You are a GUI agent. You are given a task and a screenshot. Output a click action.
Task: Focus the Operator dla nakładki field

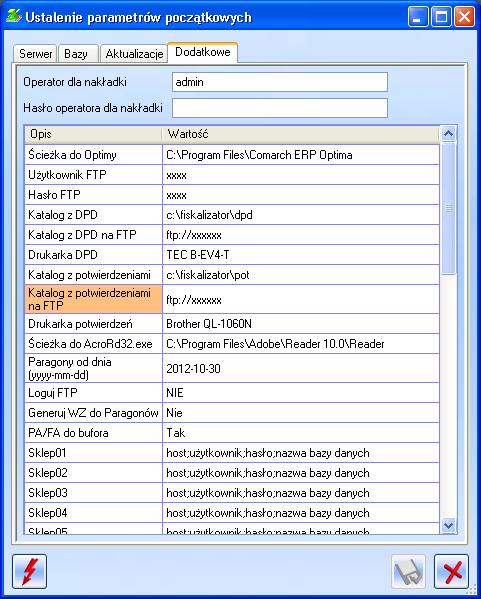point(280,82)
